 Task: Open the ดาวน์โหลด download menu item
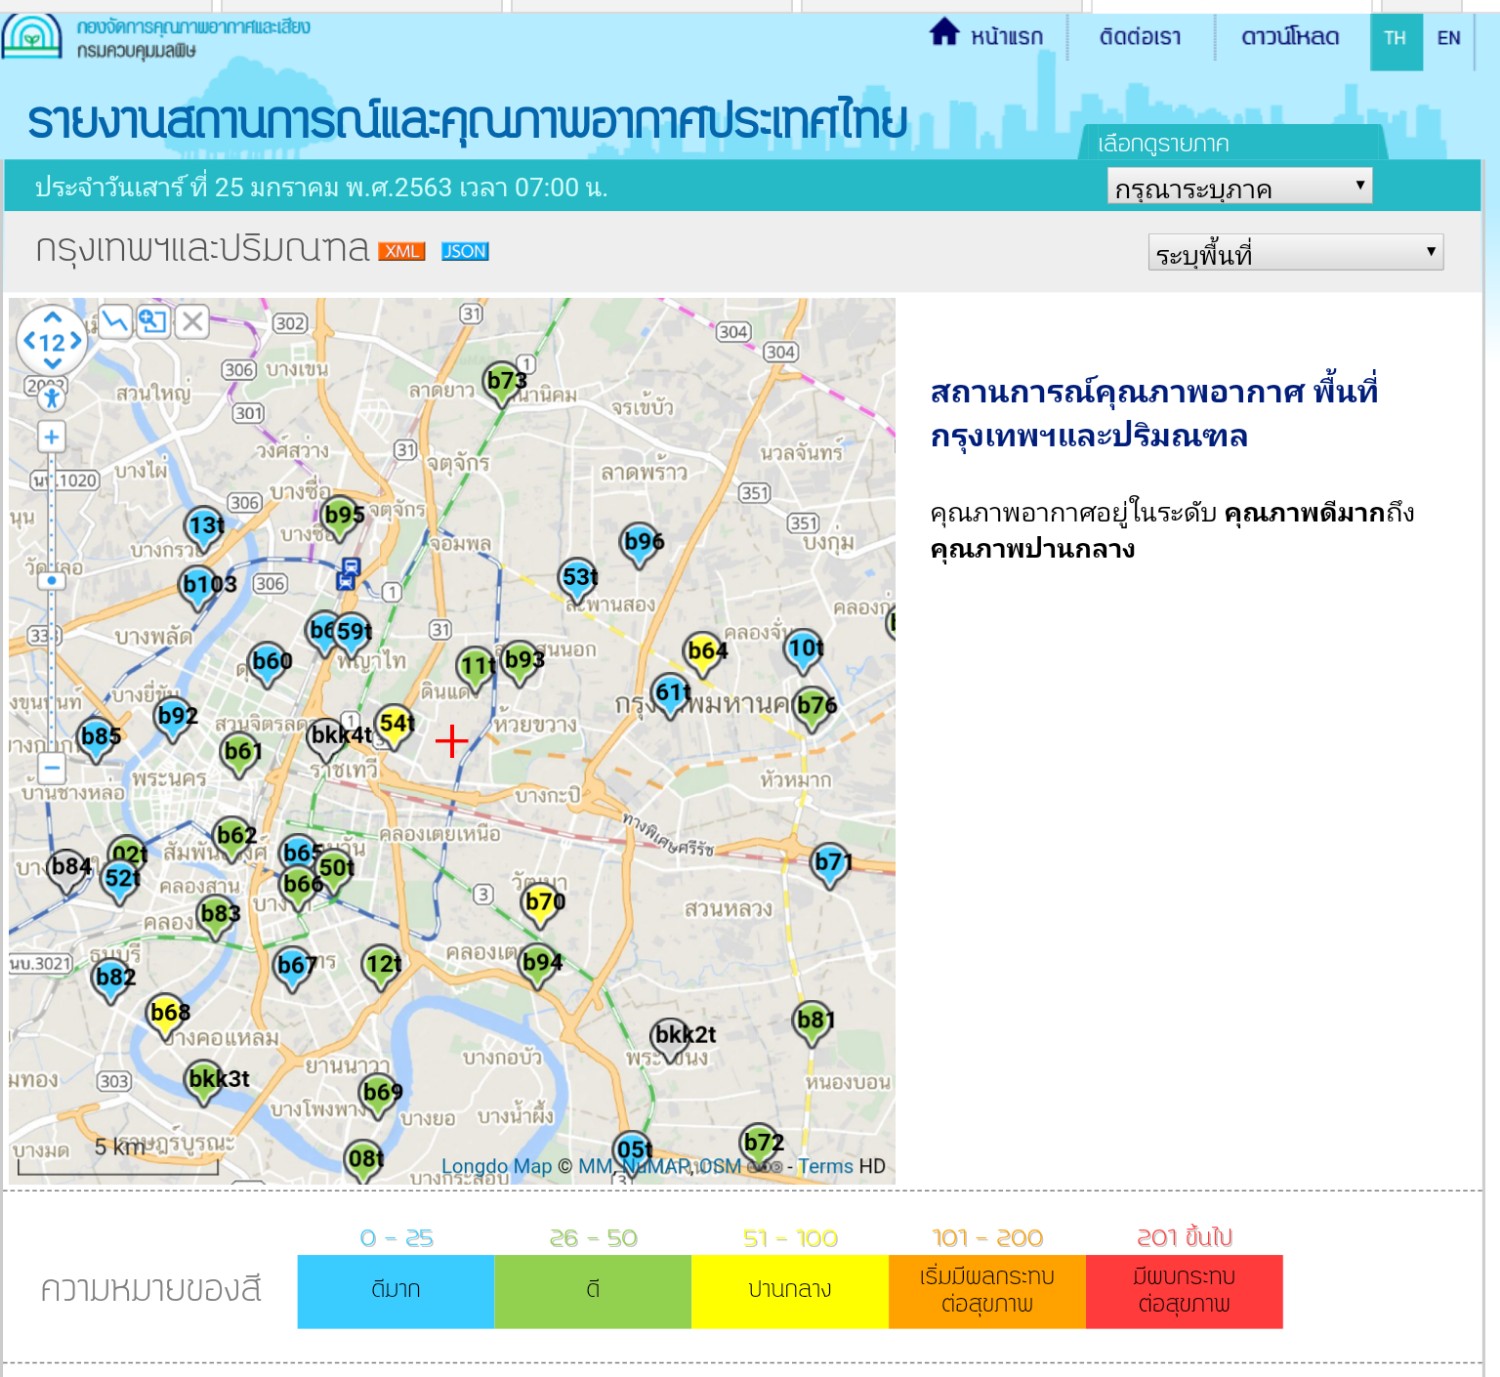[x=1290, y=37]
